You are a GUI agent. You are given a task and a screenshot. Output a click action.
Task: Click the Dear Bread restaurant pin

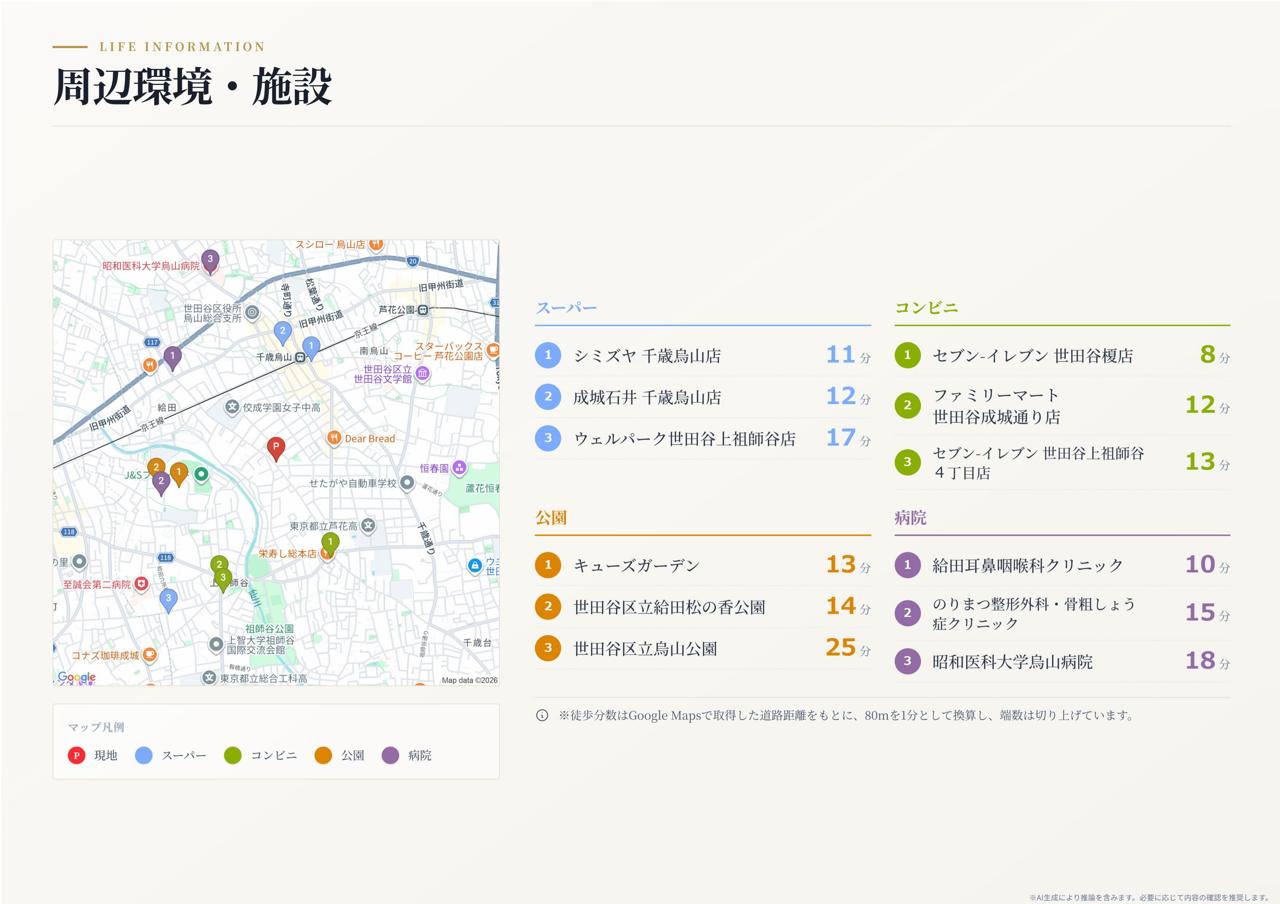point(334,438)
